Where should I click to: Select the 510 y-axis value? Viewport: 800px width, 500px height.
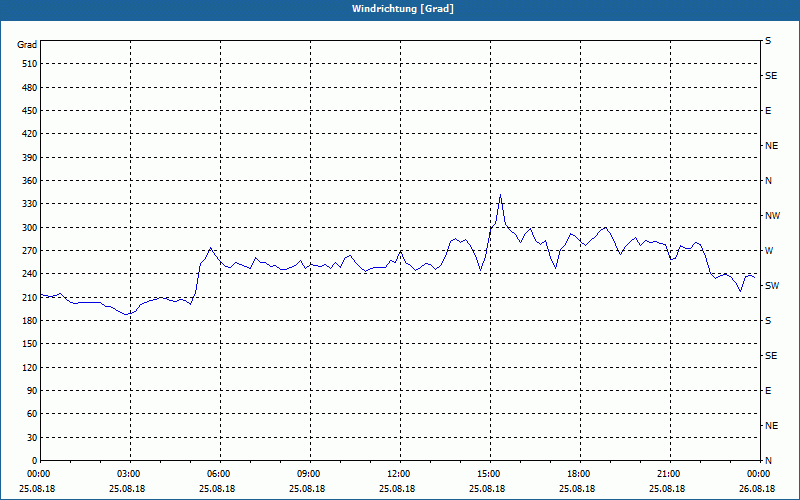[30, 64]
